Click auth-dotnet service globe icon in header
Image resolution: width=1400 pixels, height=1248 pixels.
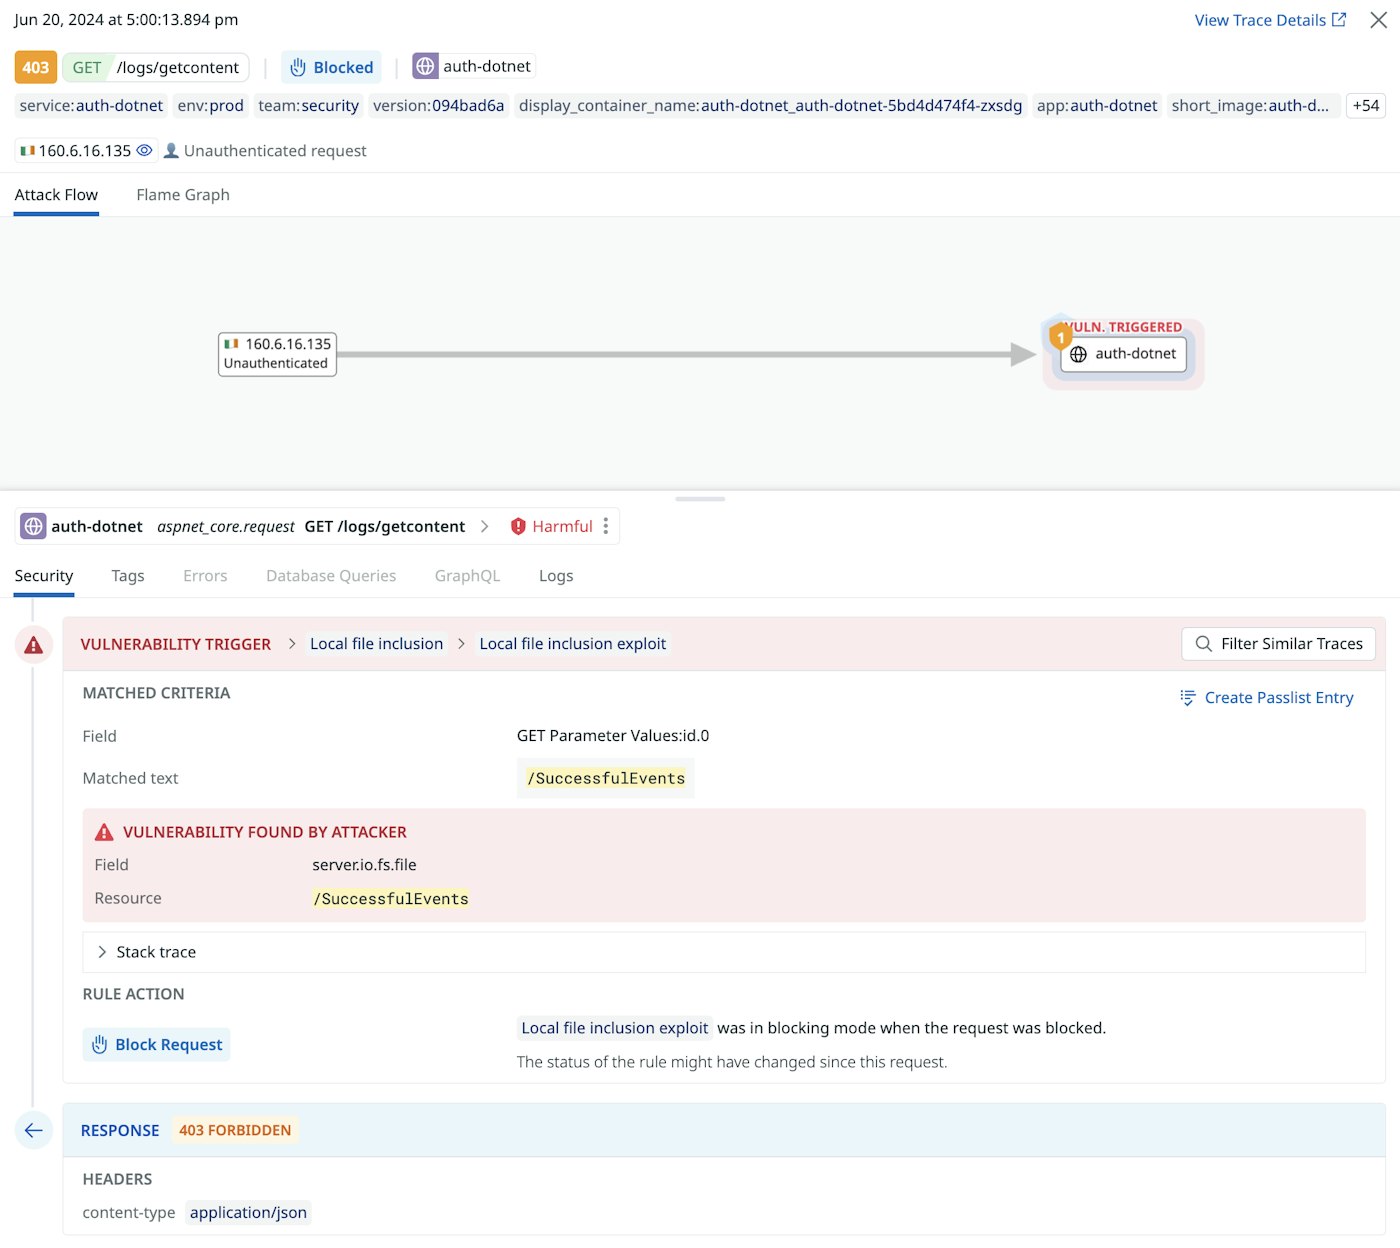click(x=425, y=66)
